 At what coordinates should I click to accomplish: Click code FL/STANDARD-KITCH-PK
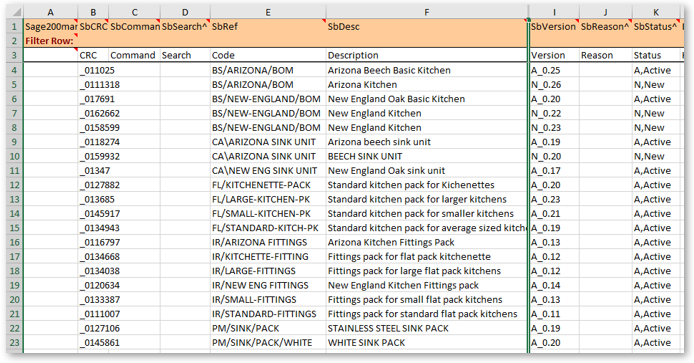pyautogui.click(x=268, y=228)
